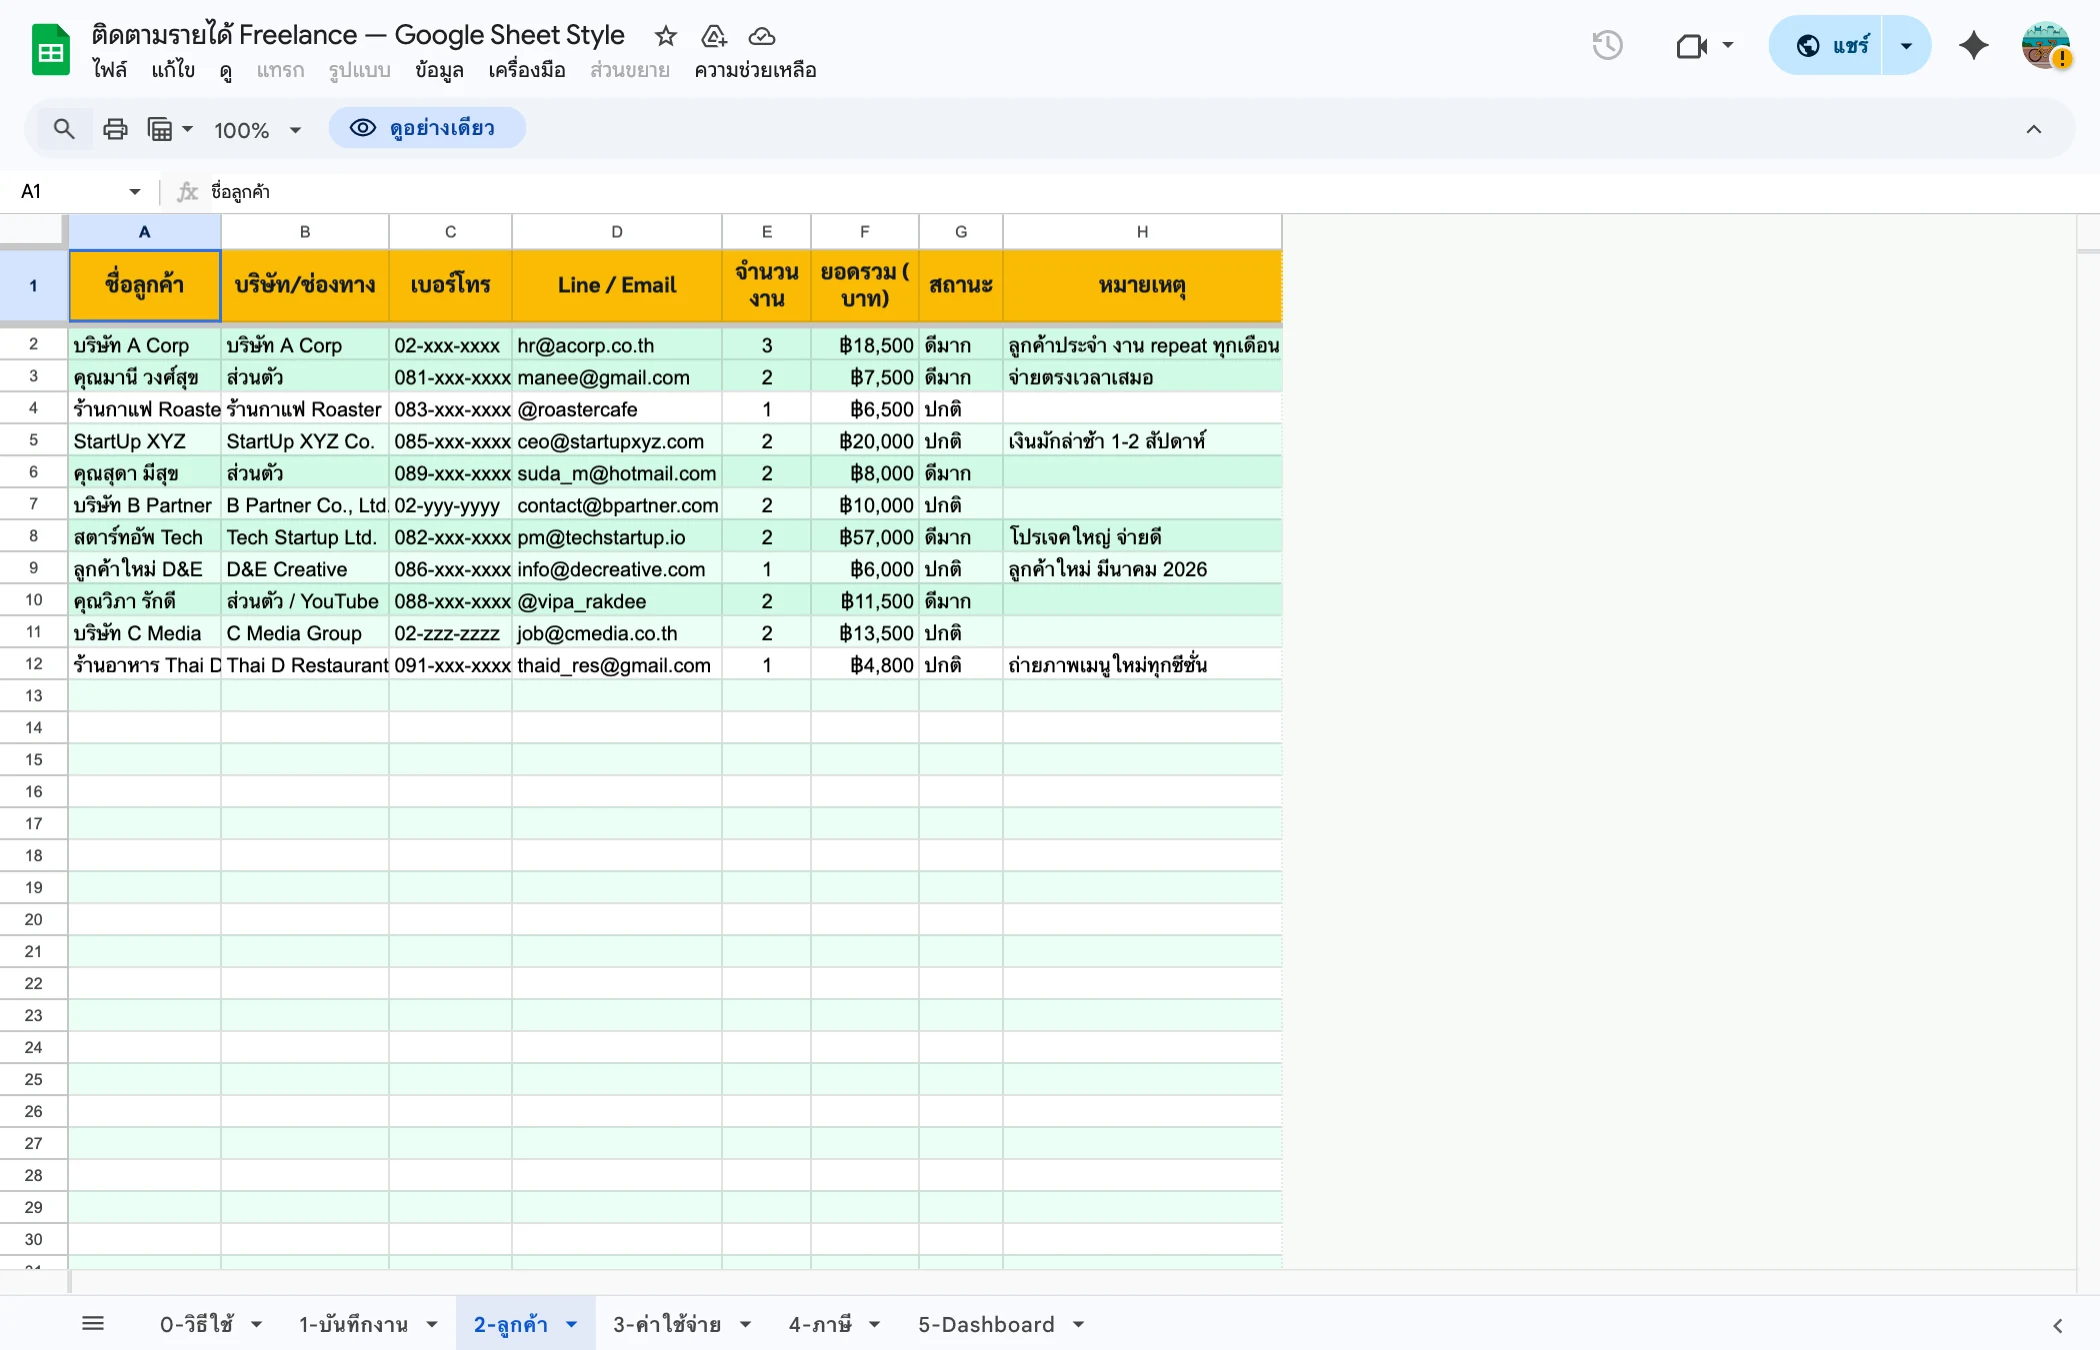Start a video meeting from the camera icon
2100x1350 pixels.
1690,45
